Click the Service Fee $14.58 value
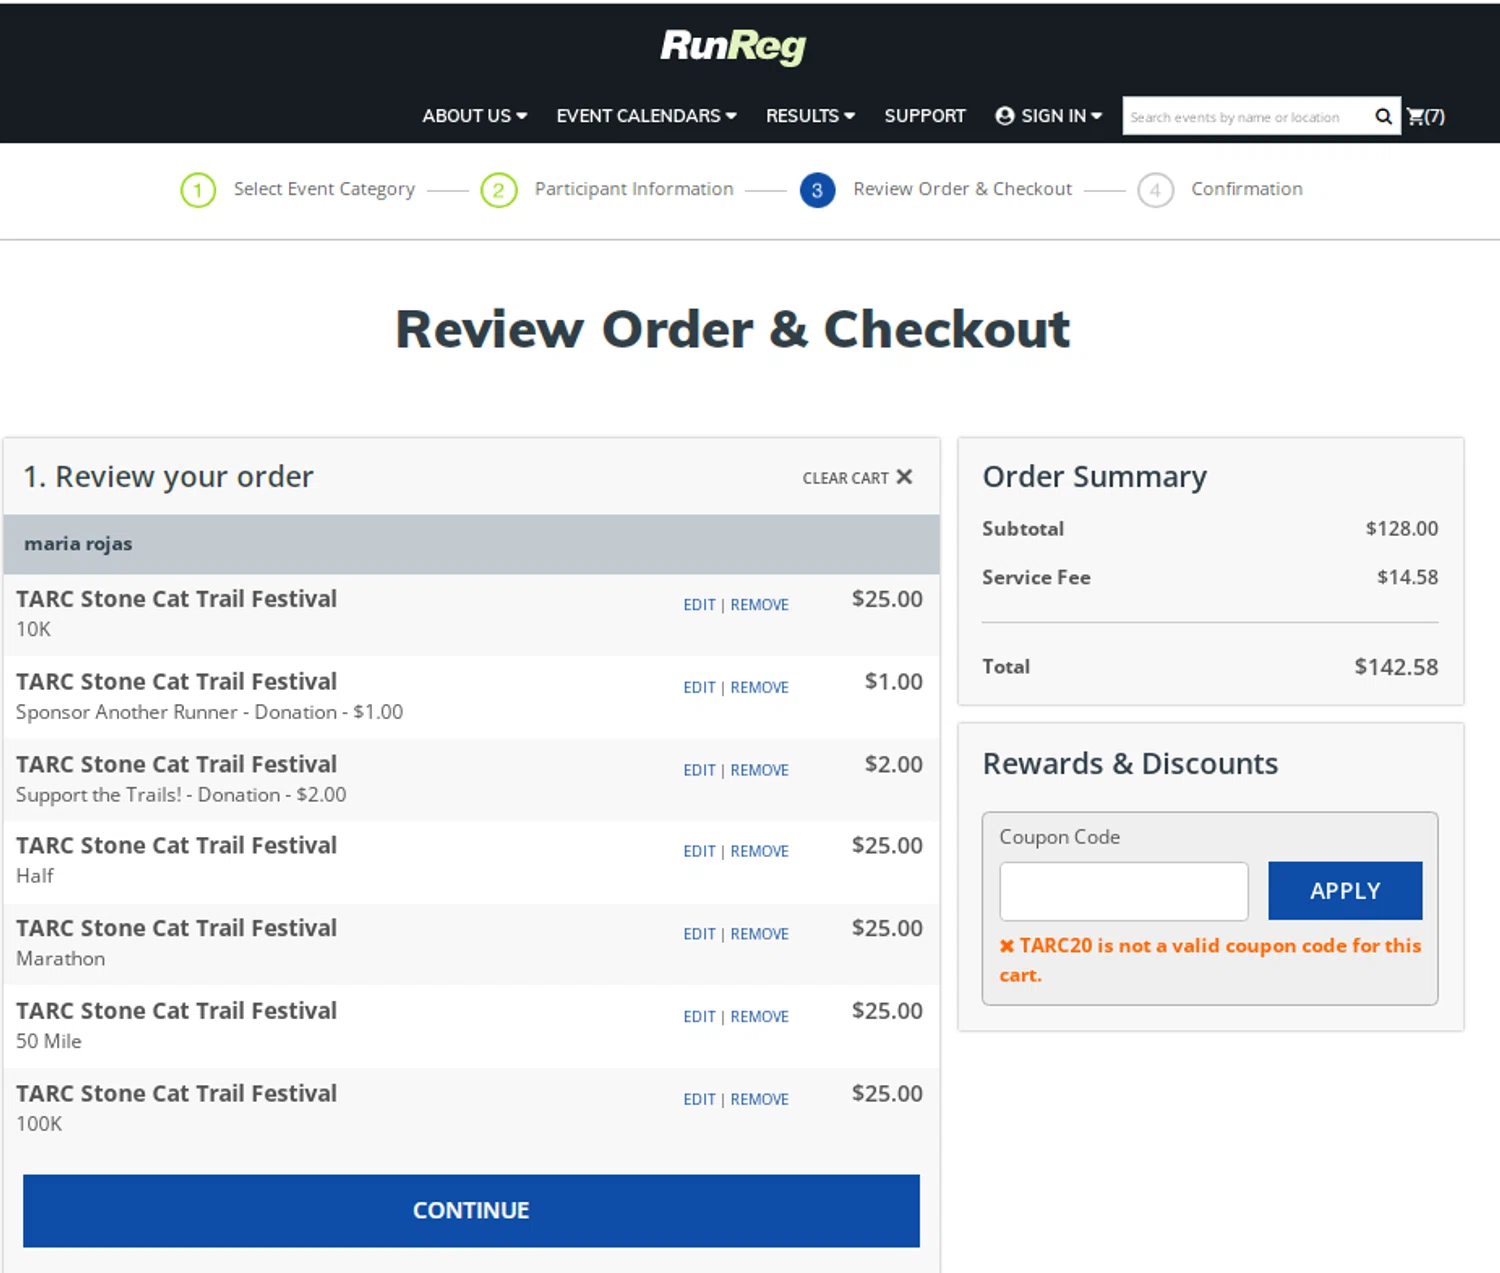 [x=1407, y=577]
